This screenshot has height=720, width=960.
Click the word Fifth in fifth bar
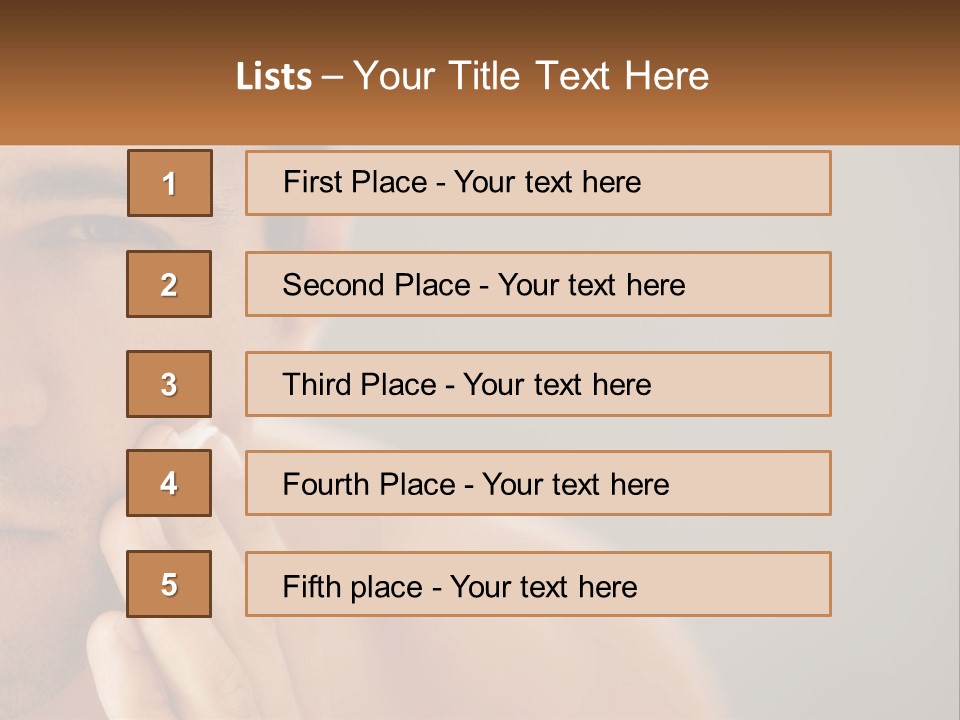point(310,586)
